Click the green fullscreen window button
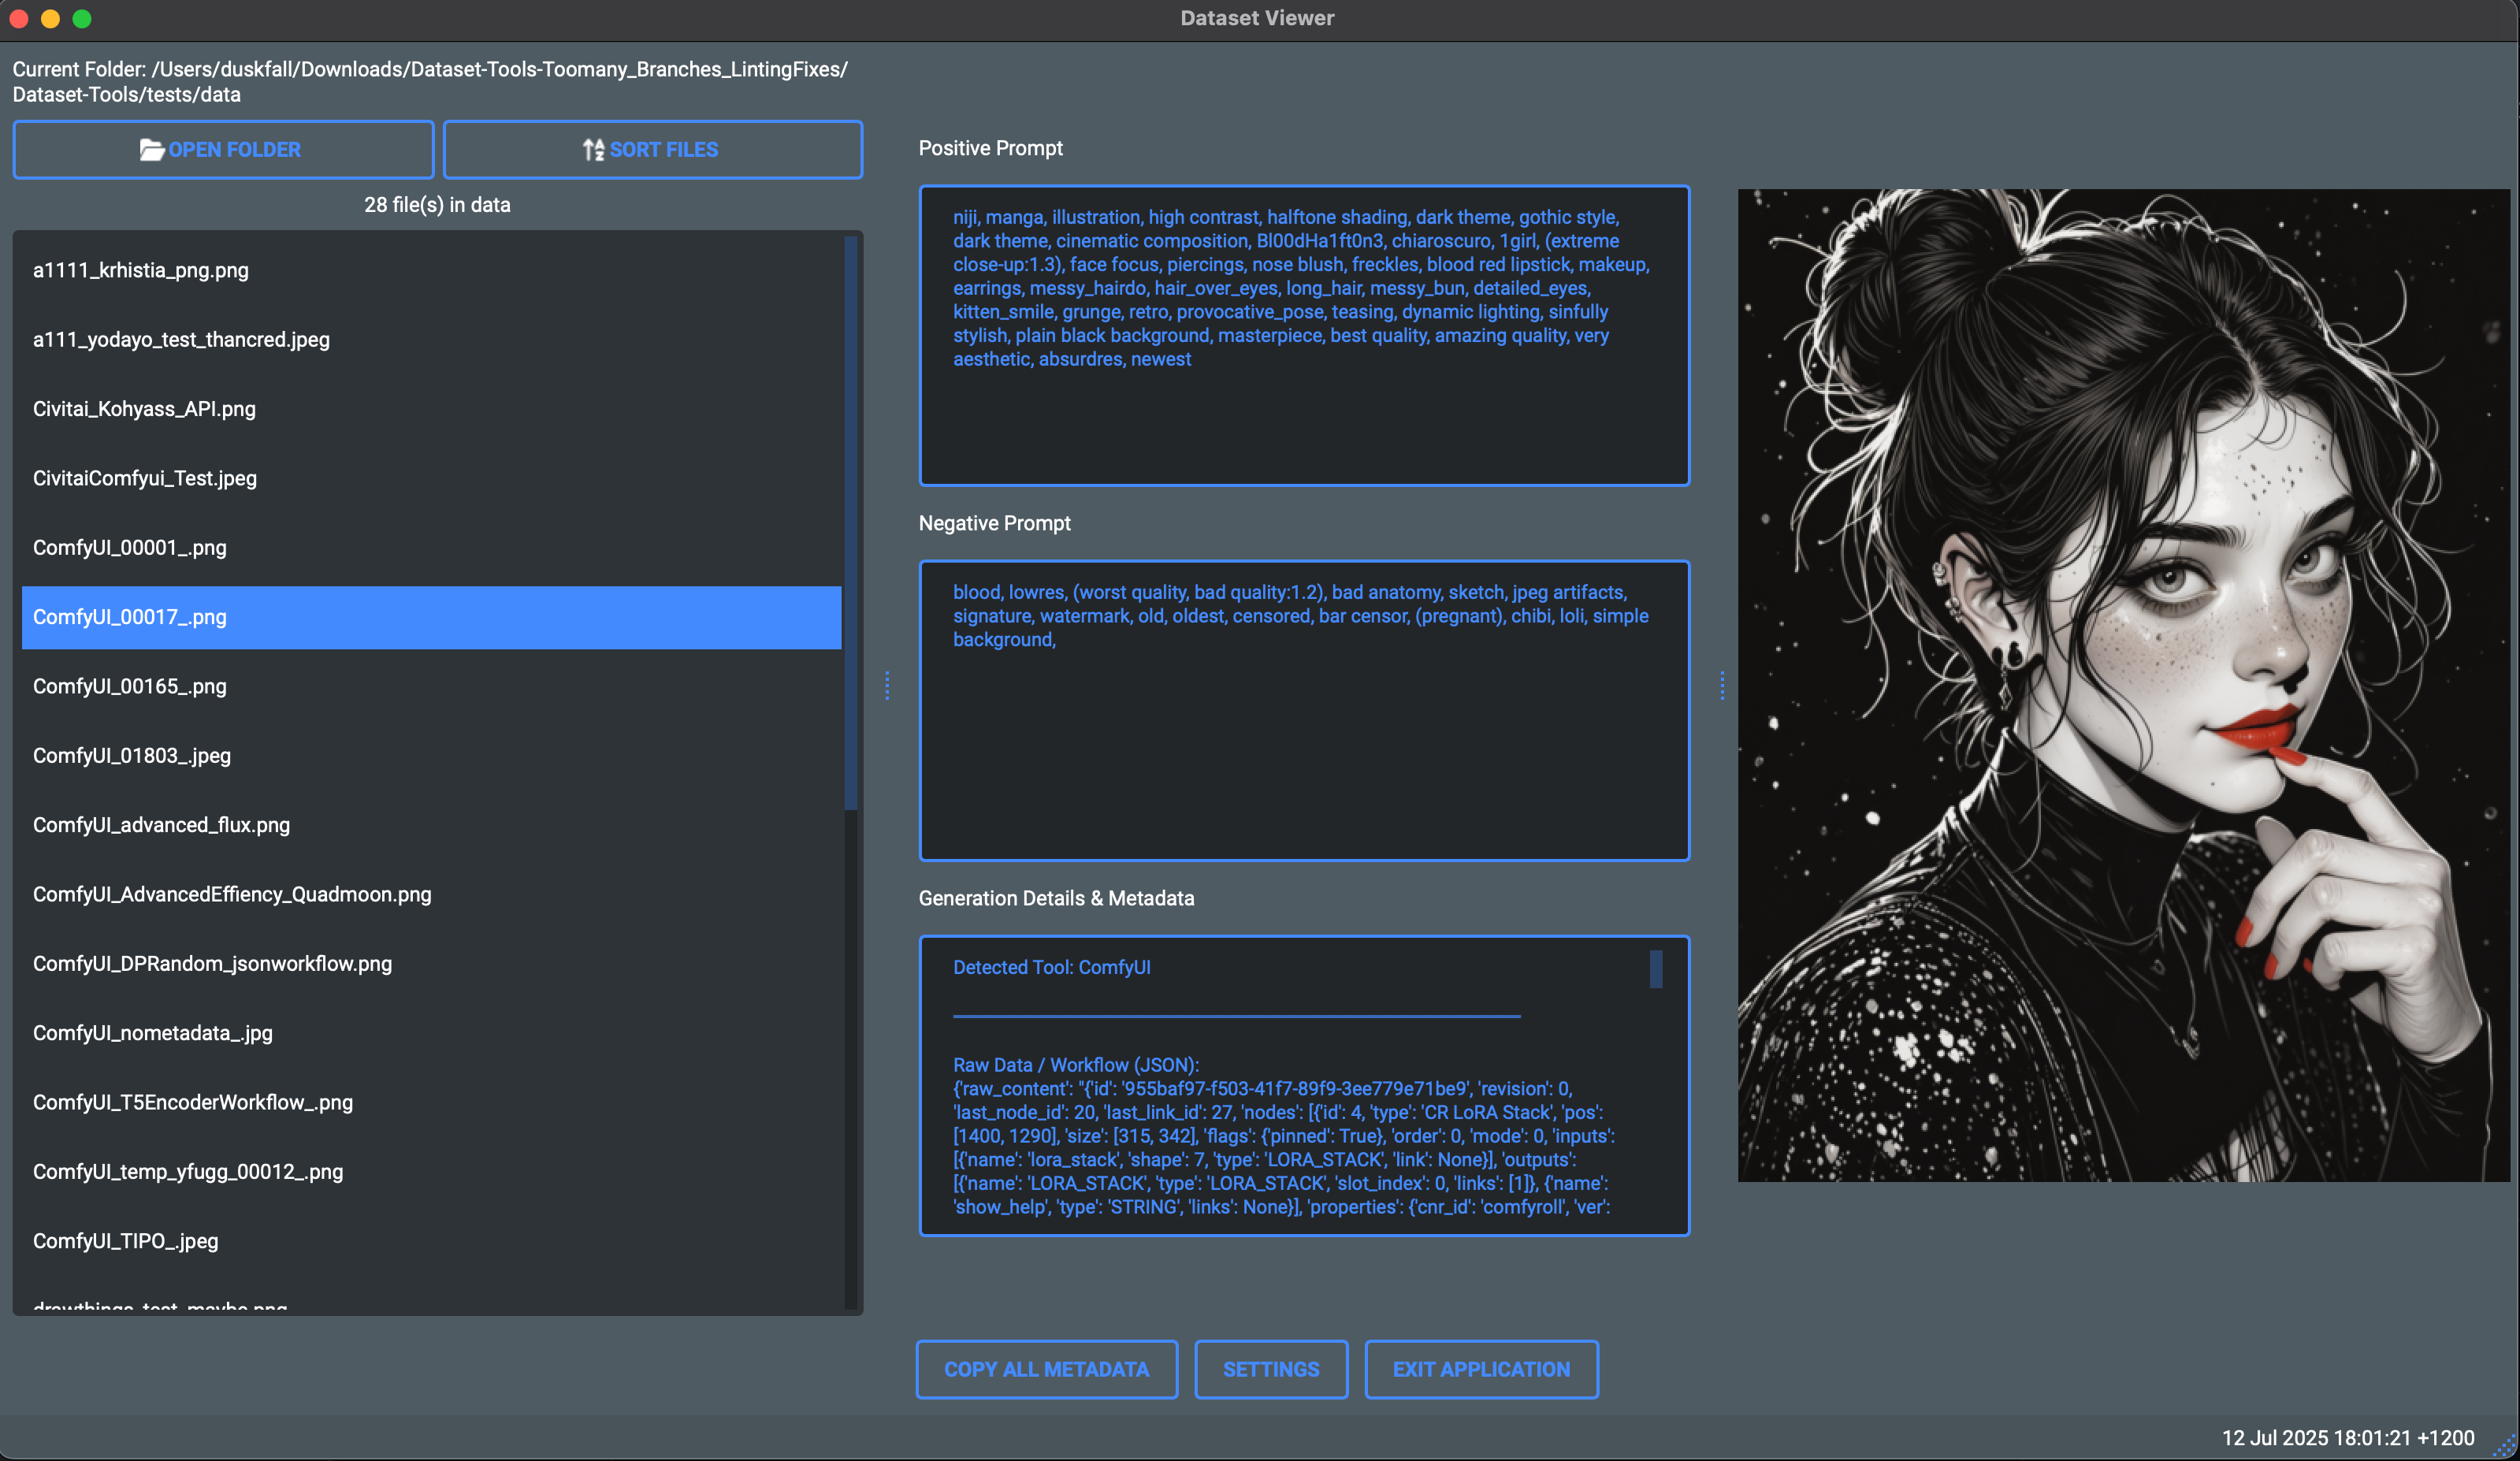Viewport: 2520px width, 1461px height. (x=82, y=18)
